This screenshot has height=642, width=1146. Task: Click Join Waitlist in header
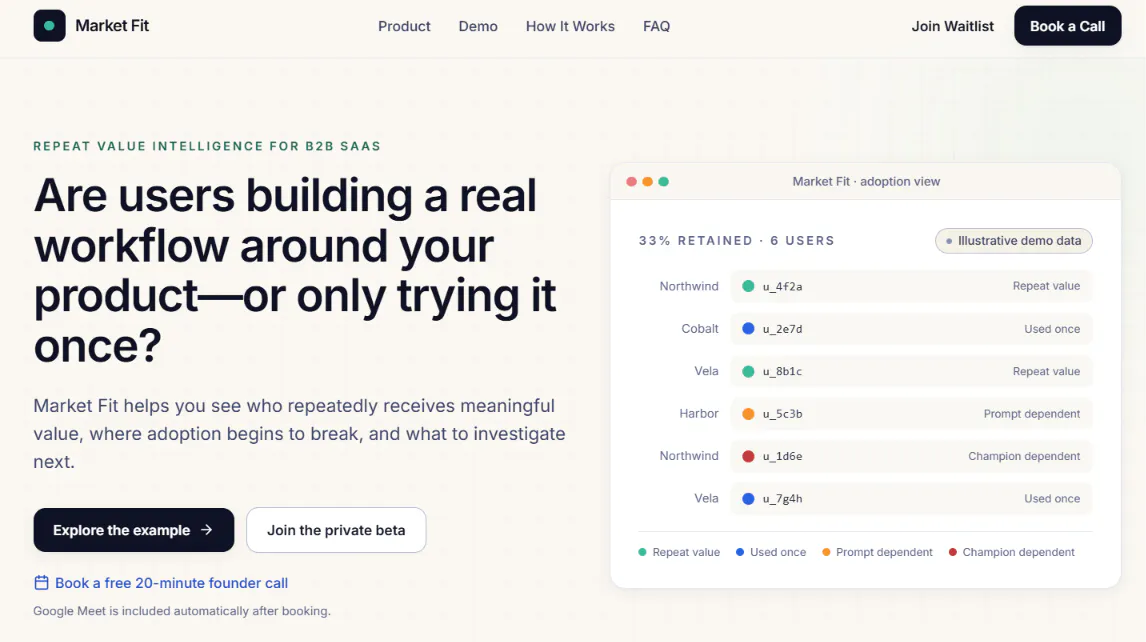tap(952, 26)
